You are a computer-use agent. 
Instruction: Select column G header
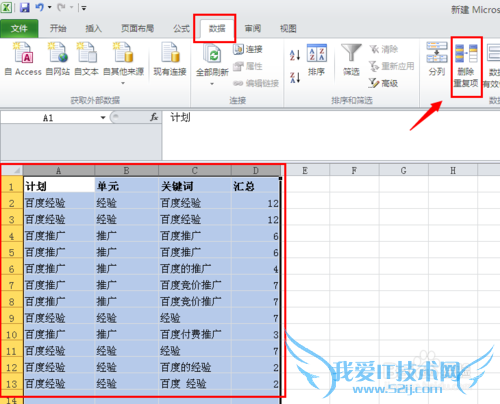tap(404, 171)
